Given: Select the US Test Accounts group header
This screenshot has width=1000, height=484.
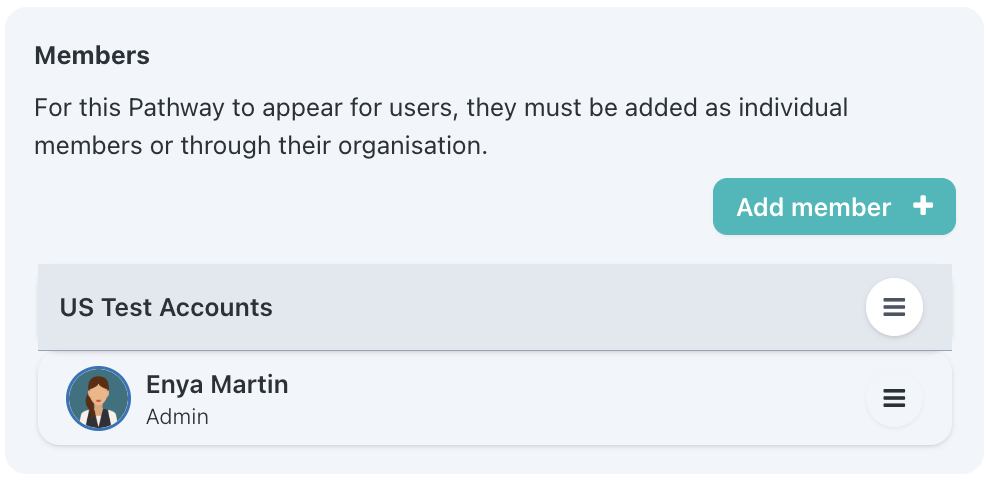Looking at the screenshot, I should 495,307.
